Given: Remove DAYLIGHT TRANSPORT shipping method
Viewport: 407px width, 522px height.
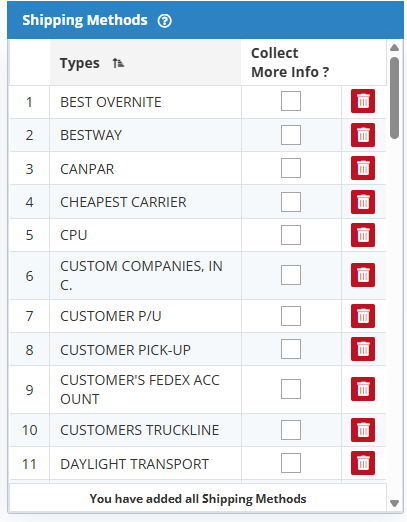Looking at the screenshot, I should point(363,463).
